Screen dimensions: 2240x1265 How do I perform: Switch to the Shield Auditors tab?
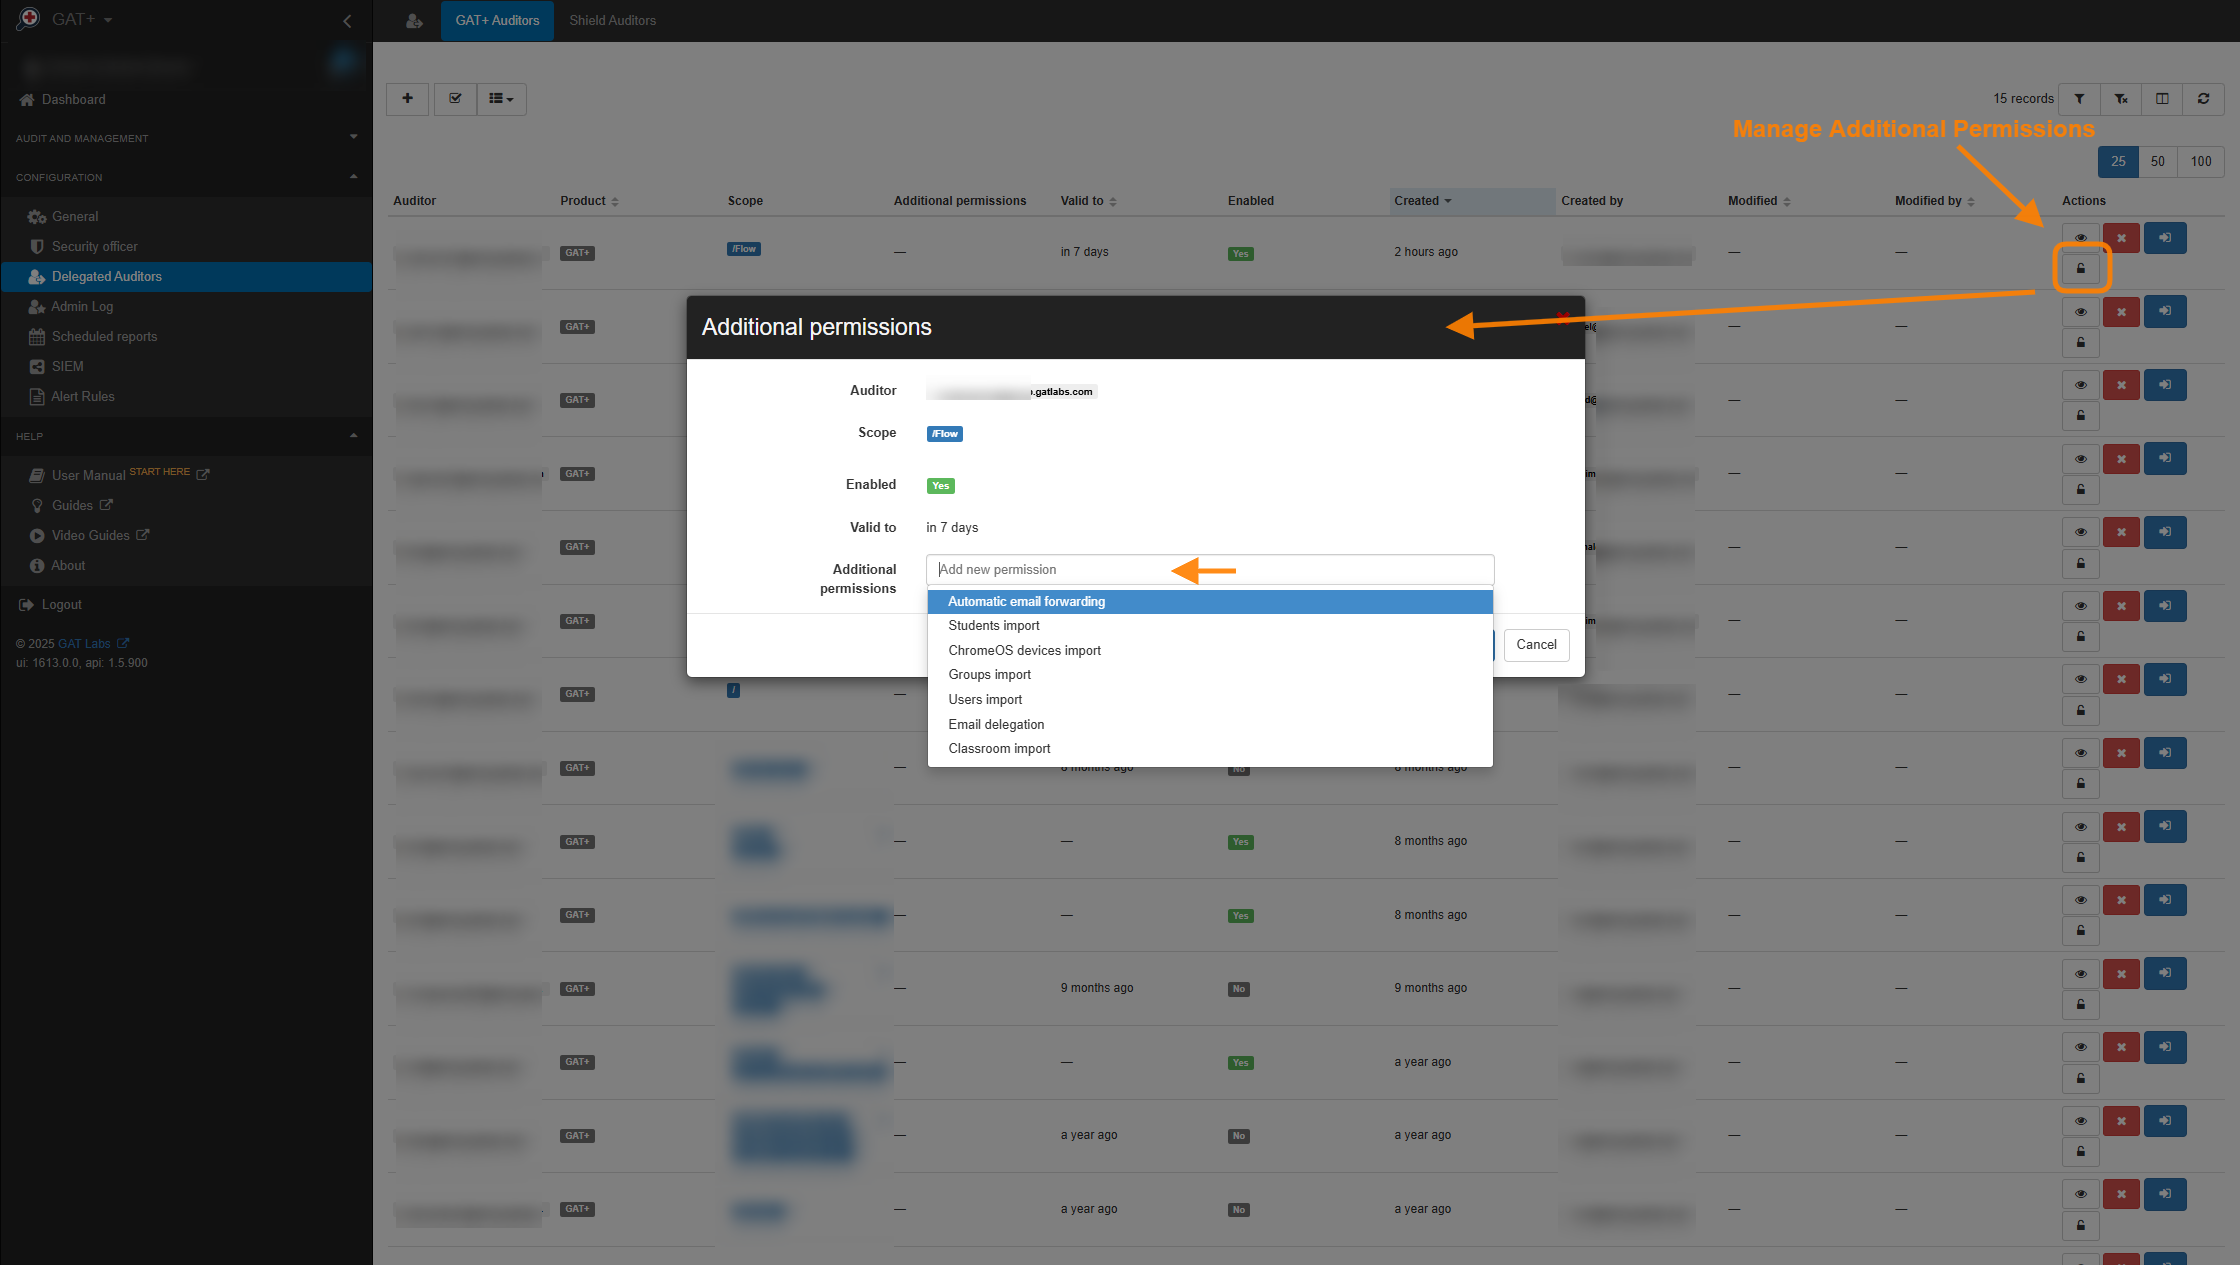click(612, 20)
